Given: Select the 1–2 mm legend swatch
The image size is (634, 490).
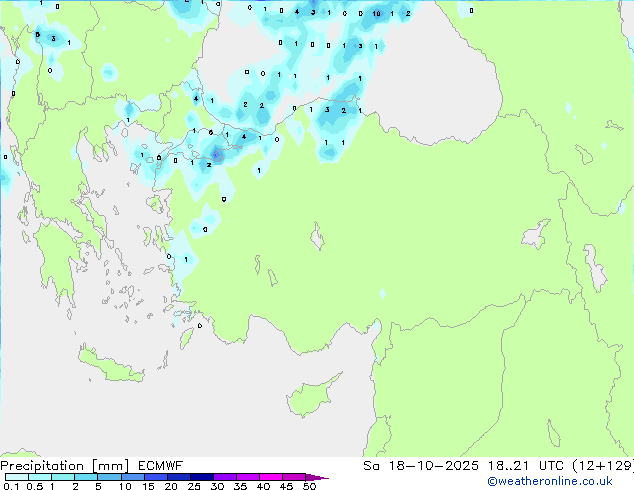Looking at the screenshot, I should coord(63,477).
